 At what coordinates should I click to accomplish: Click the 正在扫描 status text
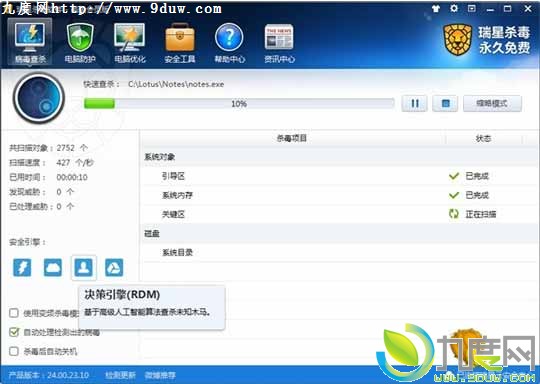481,214
